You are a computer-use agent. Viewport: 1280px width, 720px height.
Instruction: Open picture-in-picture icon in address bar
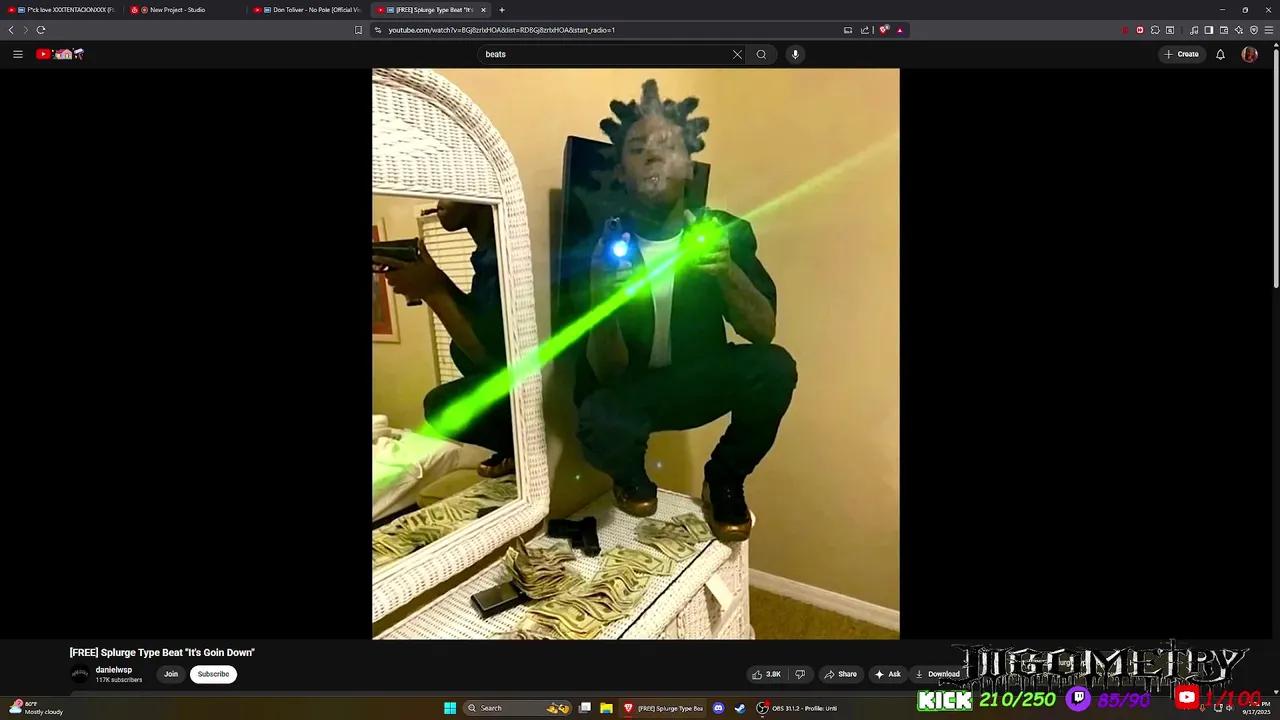[x=848, y=30]
